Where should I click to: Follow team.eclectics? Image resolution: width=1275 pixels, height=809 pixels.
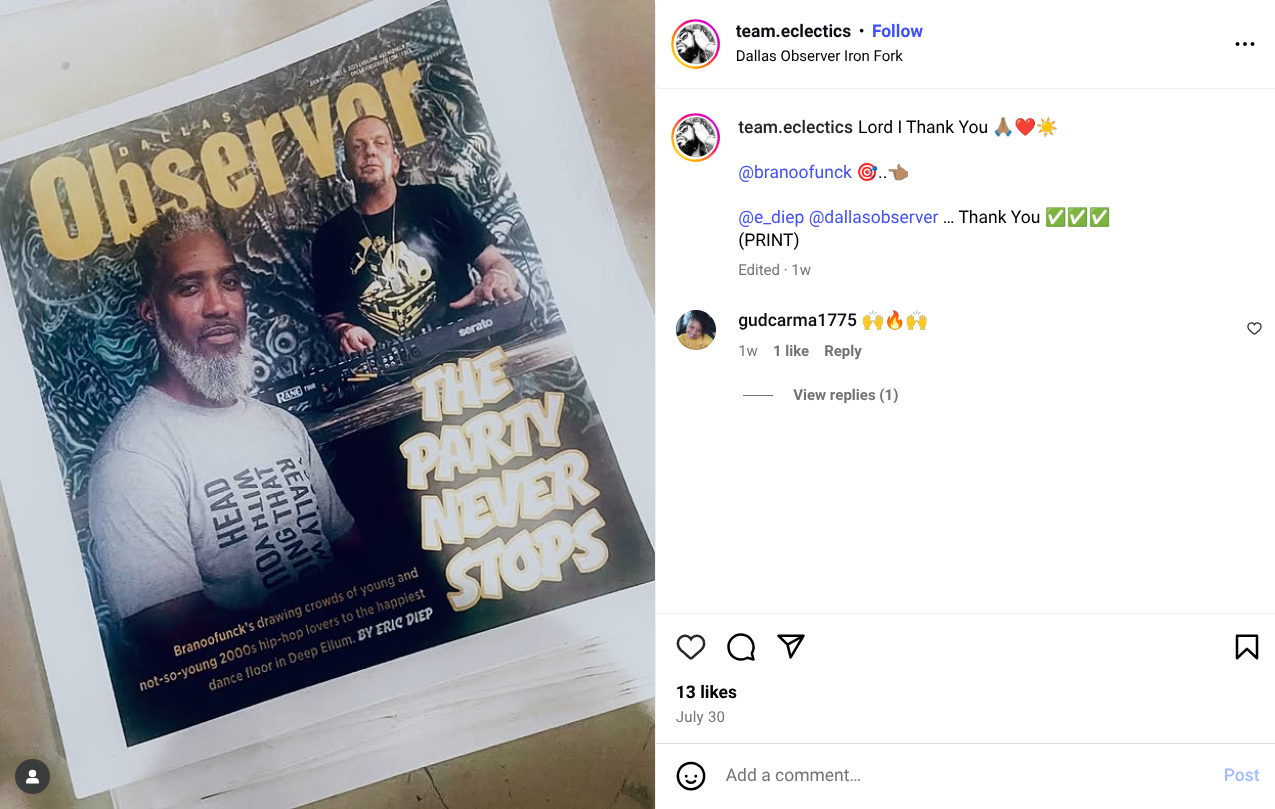tap(897, 31)
